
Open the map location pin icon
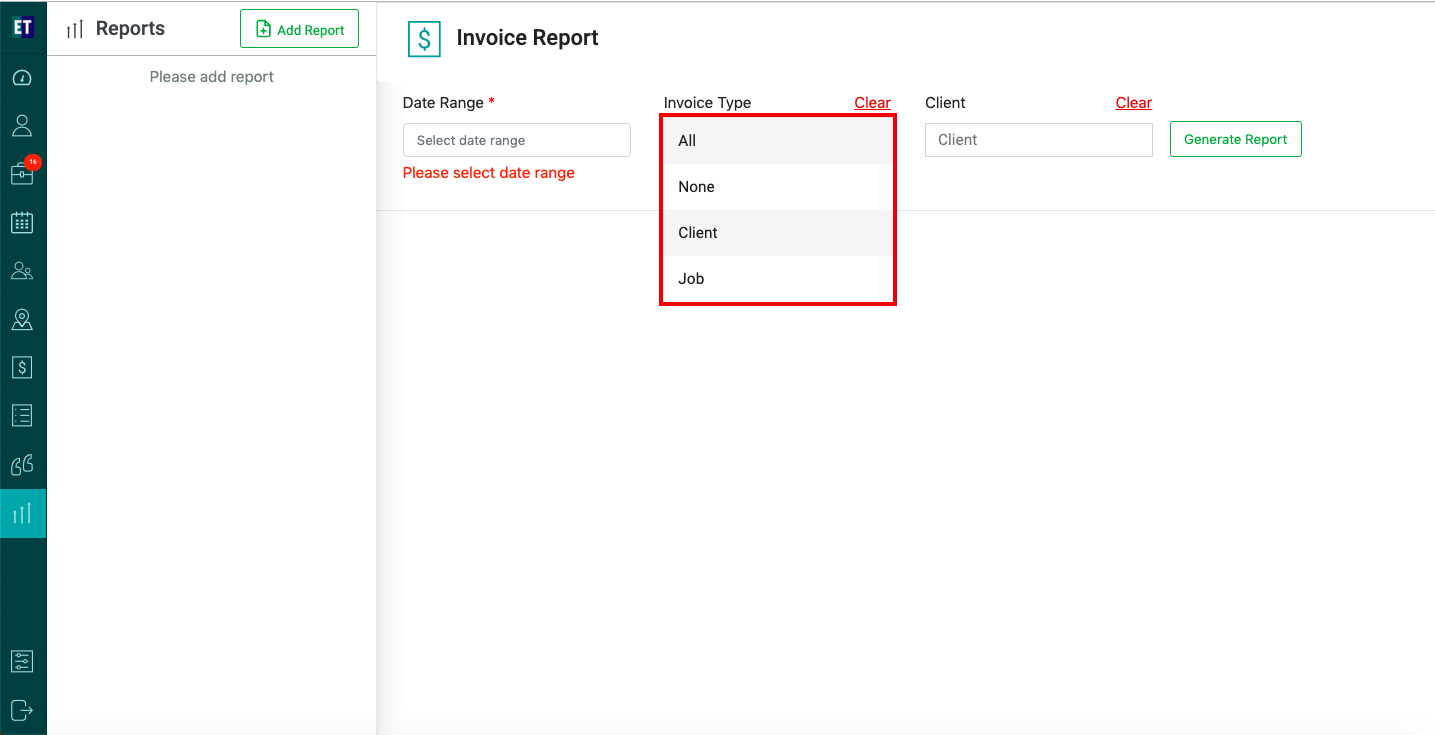click(22, 319)
